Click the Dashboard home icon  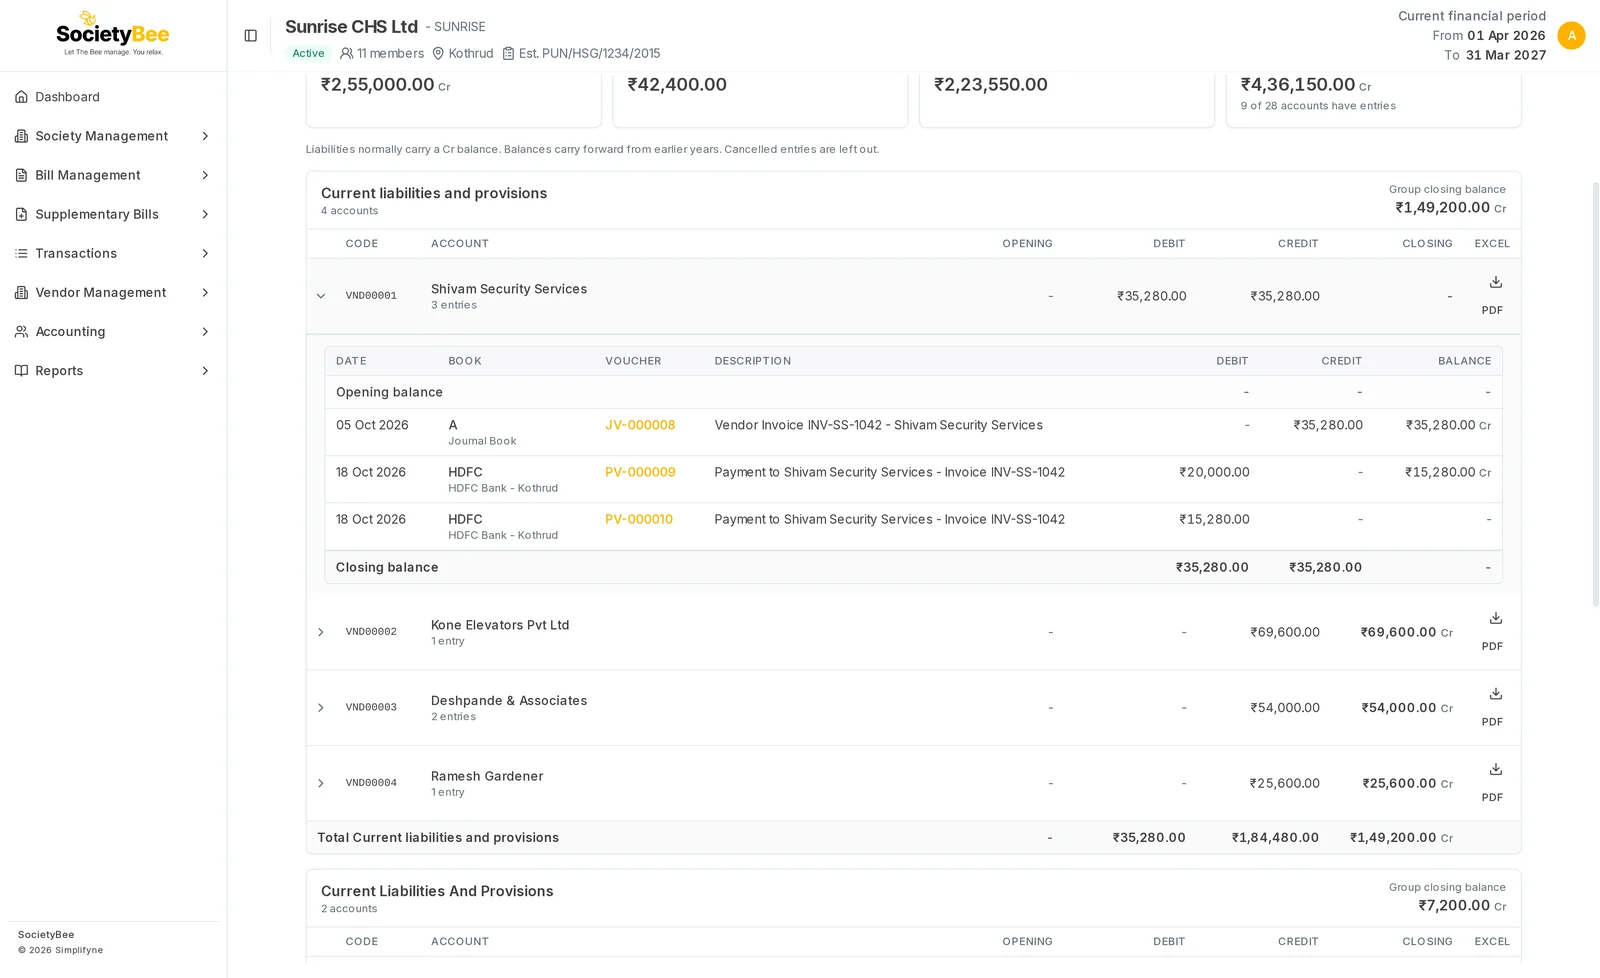[x=21, y=97]
